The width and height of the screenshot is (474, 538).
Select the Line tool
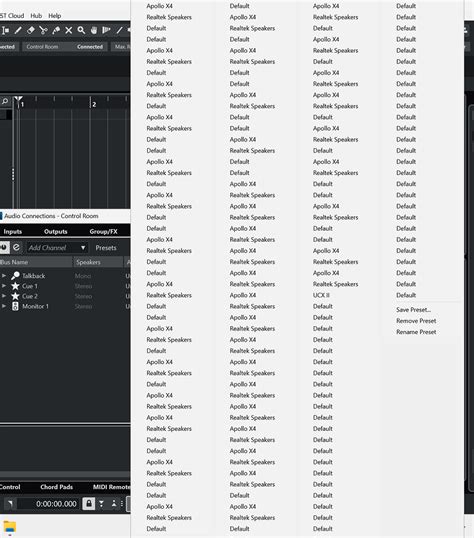pyautogui.click(x=119, y=31)
